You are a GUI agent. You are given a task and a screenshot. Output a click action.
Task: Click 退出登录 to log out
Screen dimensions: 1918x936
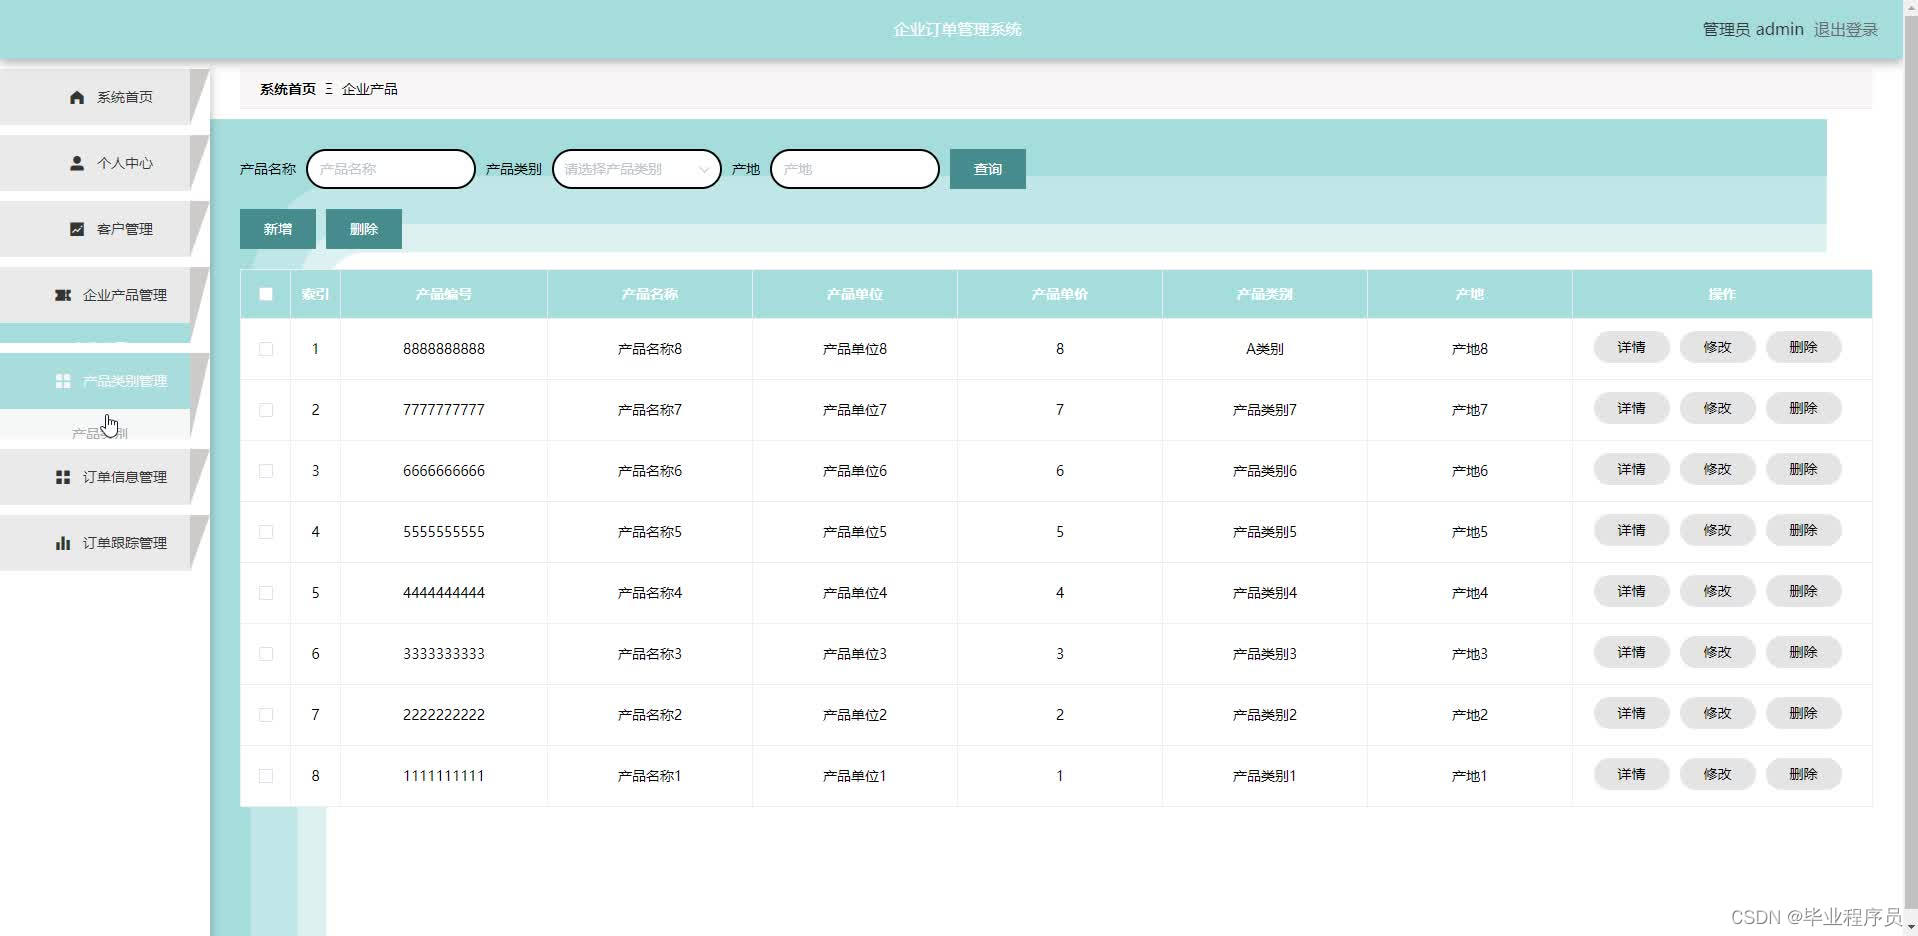click(1846, 30)
